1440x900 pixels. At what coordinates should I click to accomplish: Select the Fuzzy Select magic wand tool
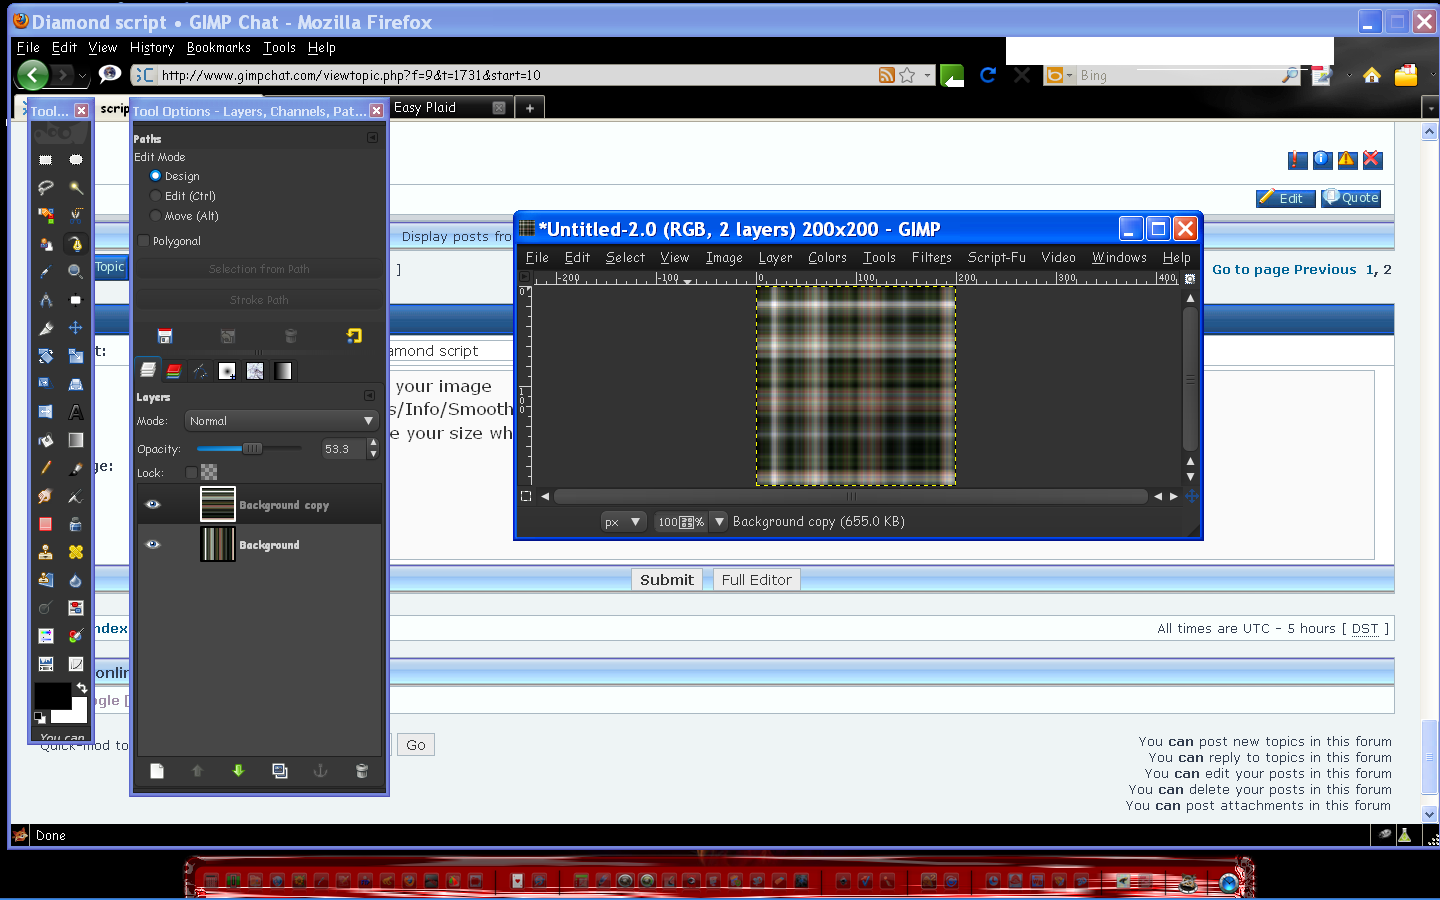75,188
